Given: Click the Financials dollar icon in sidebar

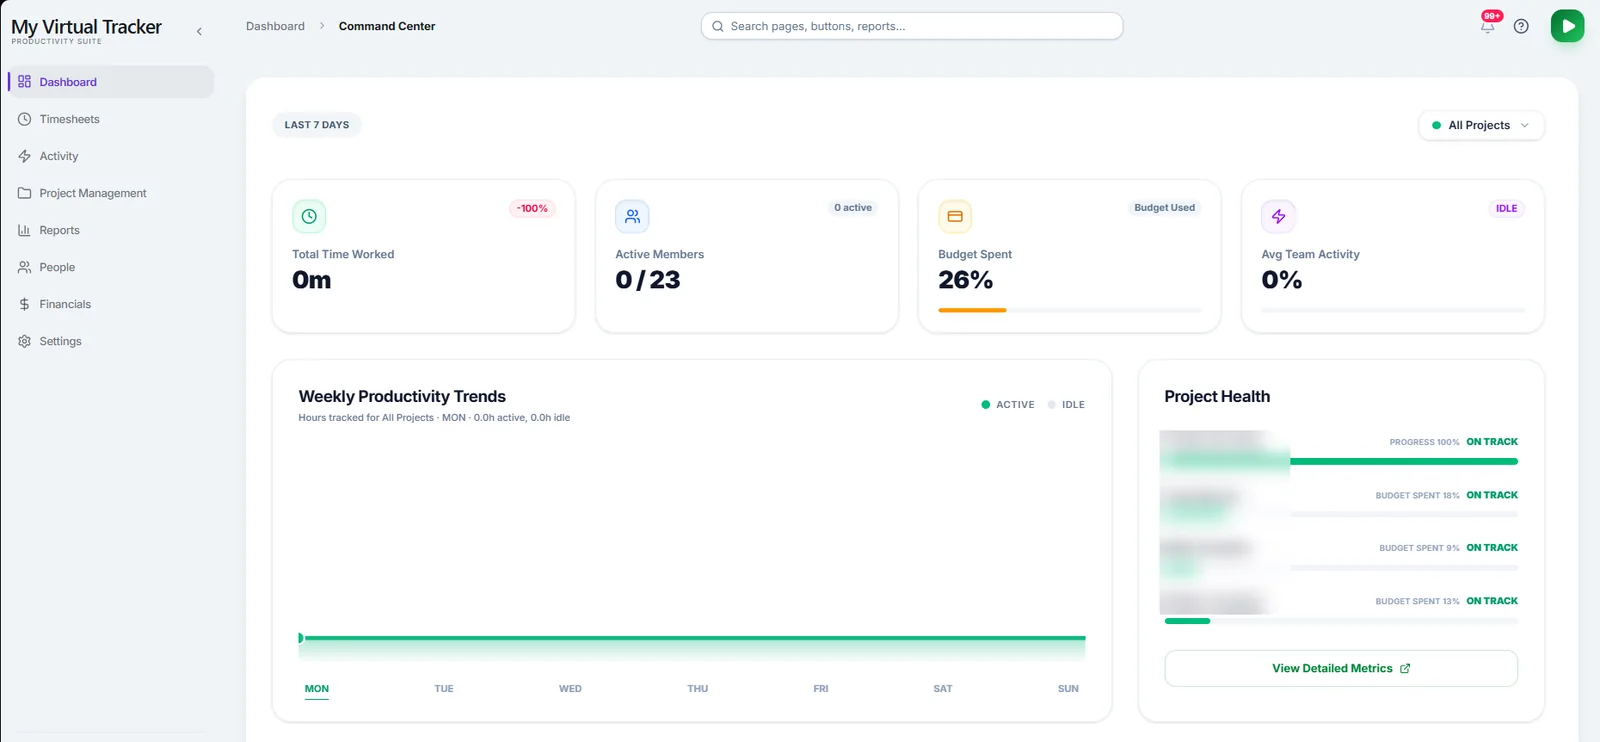Looking at the screenshot, I should click(x=25, y=304).
